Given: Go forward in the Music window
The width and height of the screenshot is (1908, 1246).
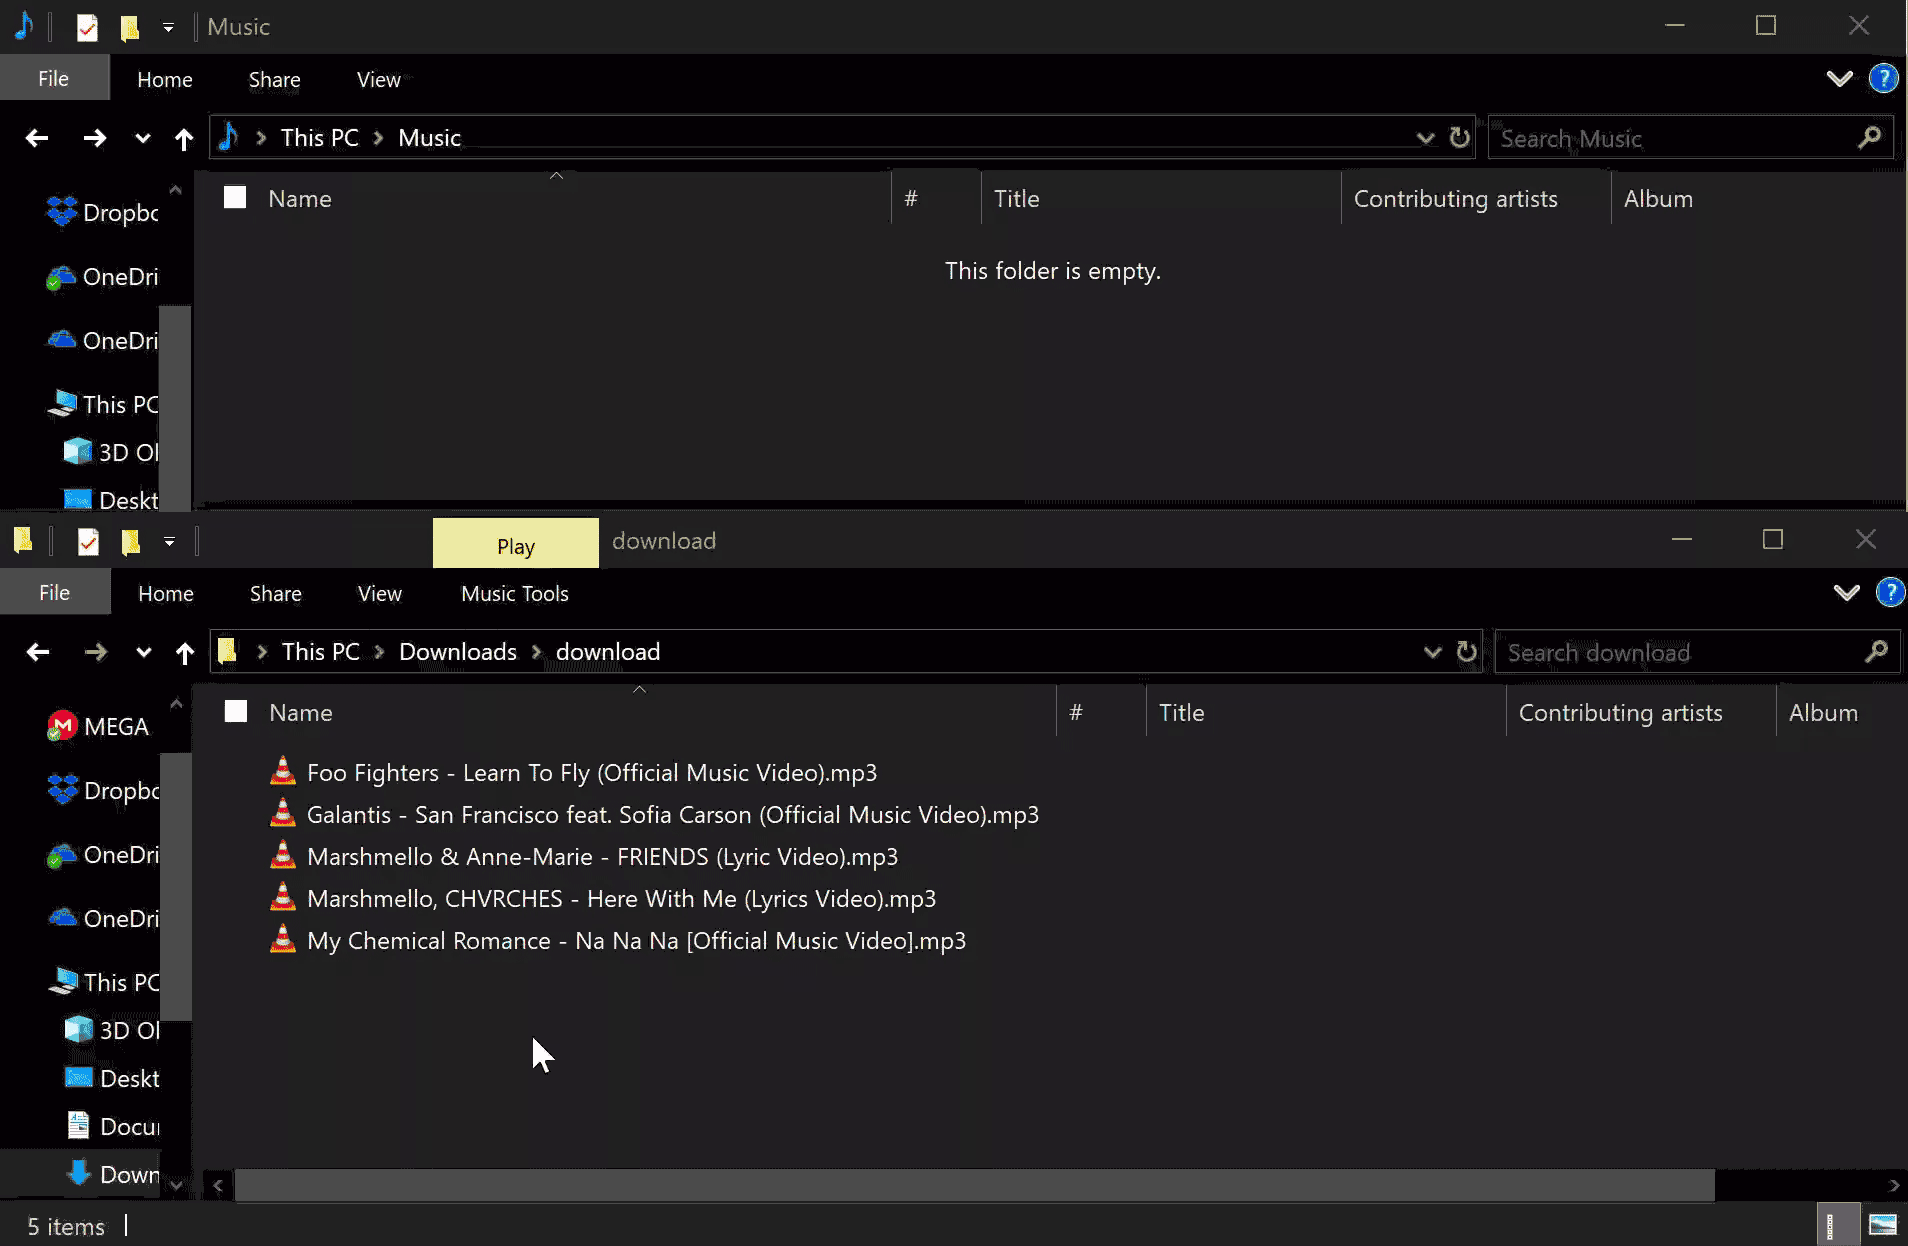Looking at the screenshot, I should click(95, 138).
